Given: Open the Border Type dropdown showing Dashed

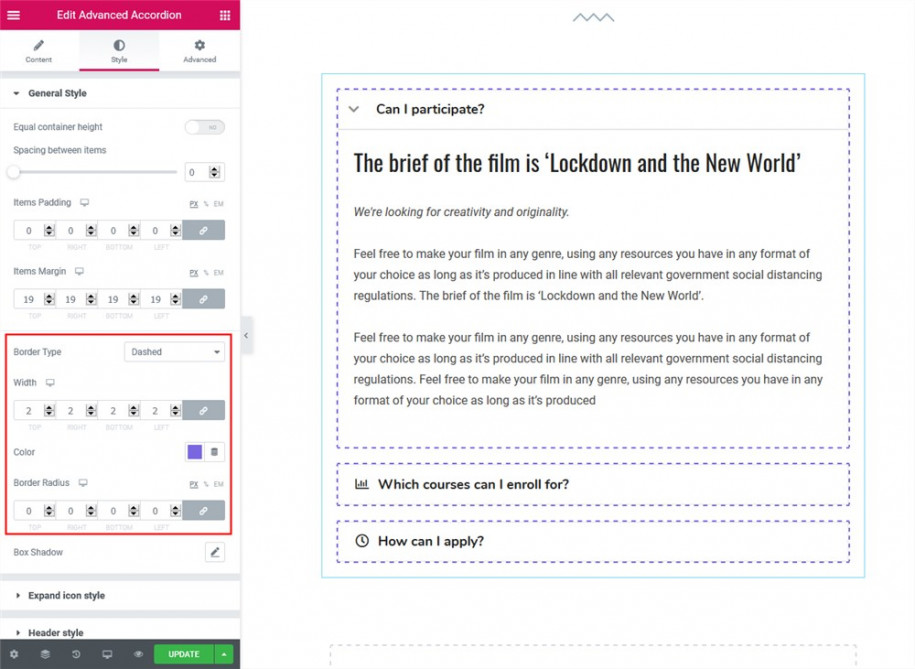Looking at the screenshot, I should [175, 351].
